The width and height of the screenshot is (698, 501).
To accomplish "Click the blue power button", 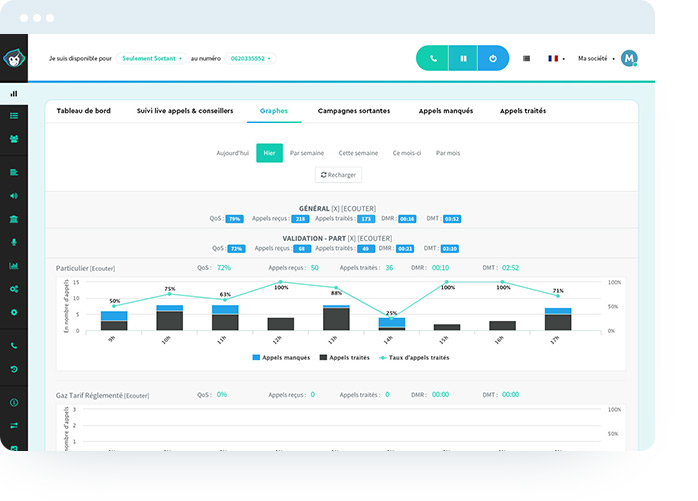I will pos(493,58).
